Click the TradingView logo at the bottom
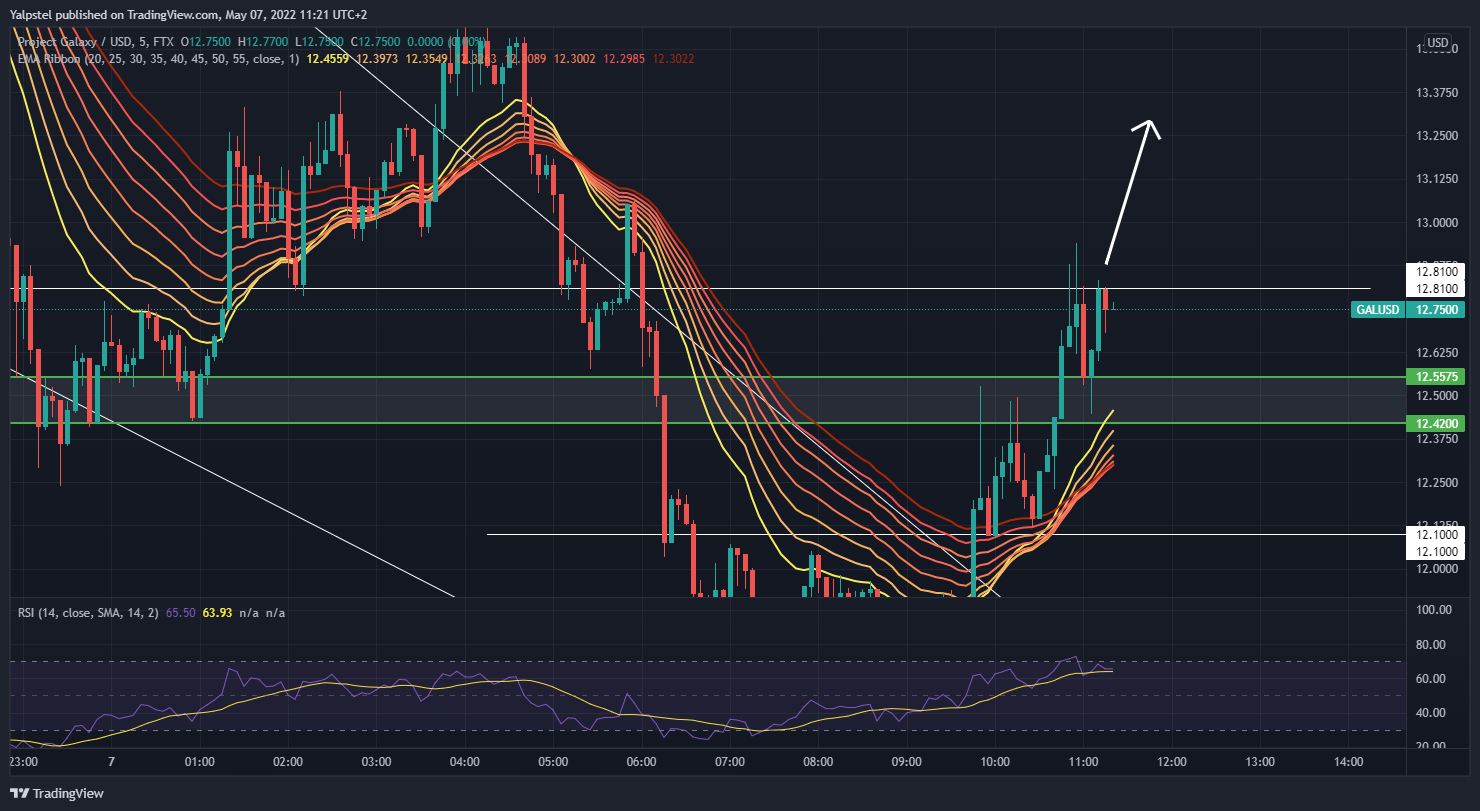The image size is (1480, 811). pyautogui.click(x=55, y=793)
